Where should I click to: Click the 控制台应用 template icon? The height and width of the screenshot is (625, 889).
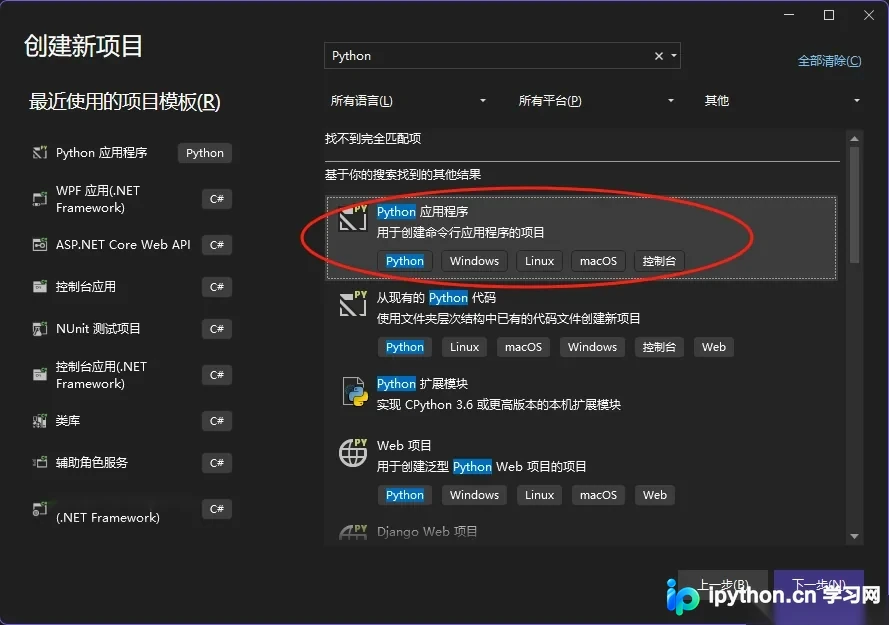(40, 287)
